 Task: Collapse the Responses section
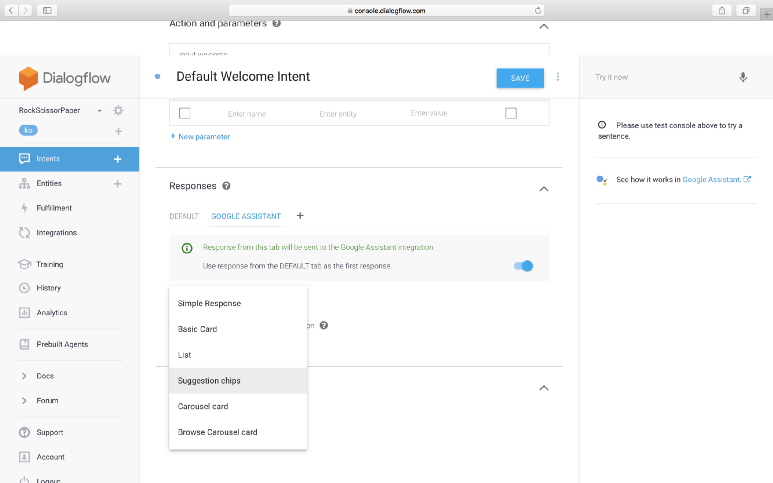click(x=543, y=187)
